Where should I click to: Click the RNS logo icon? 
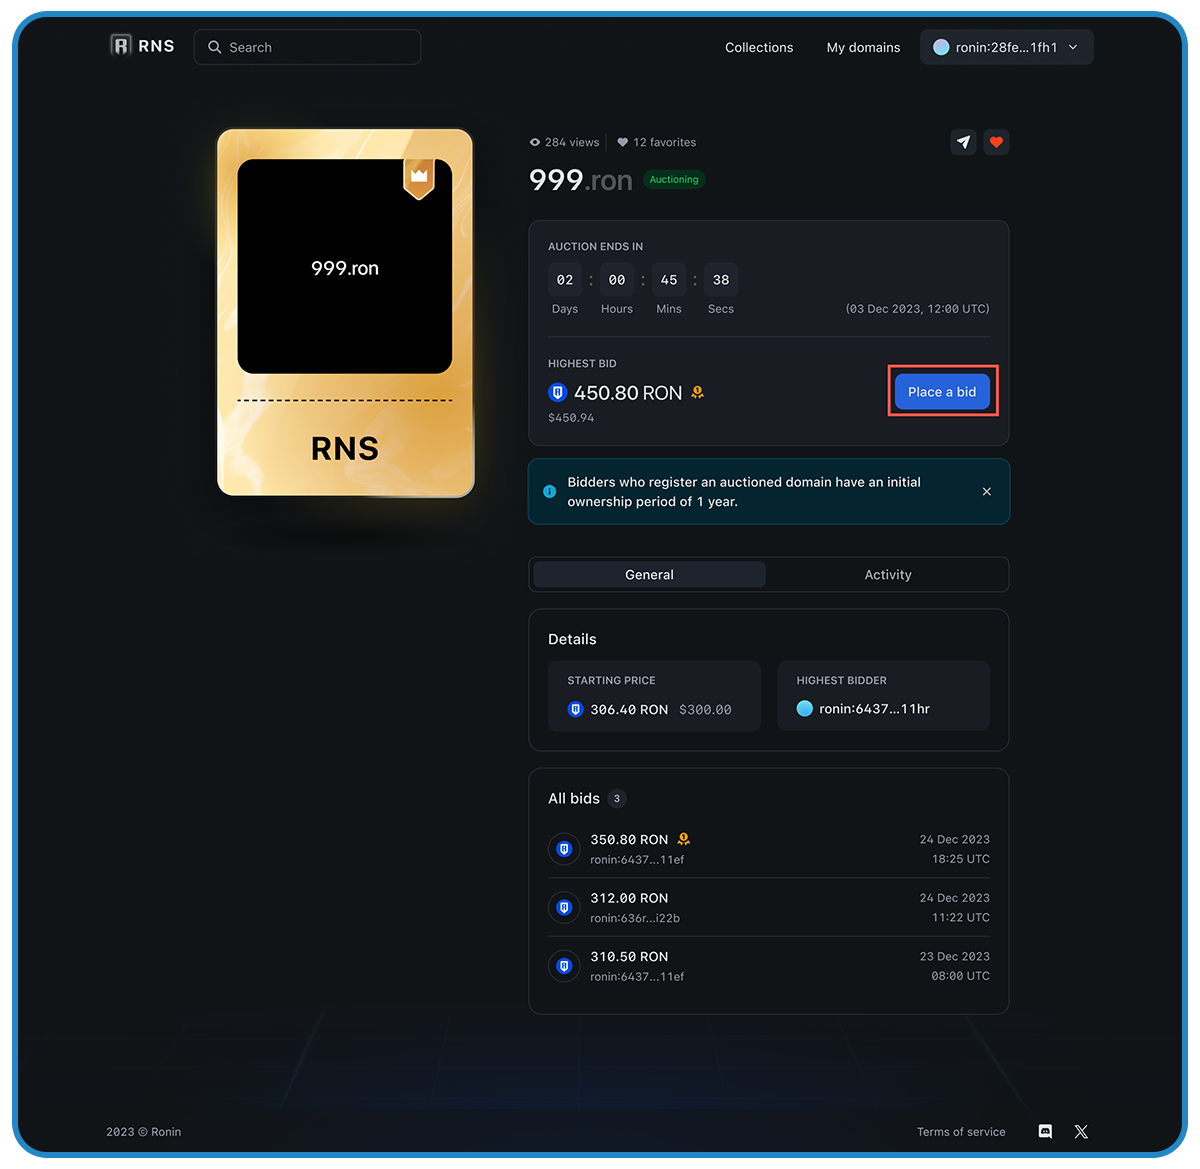coord(121,46)
